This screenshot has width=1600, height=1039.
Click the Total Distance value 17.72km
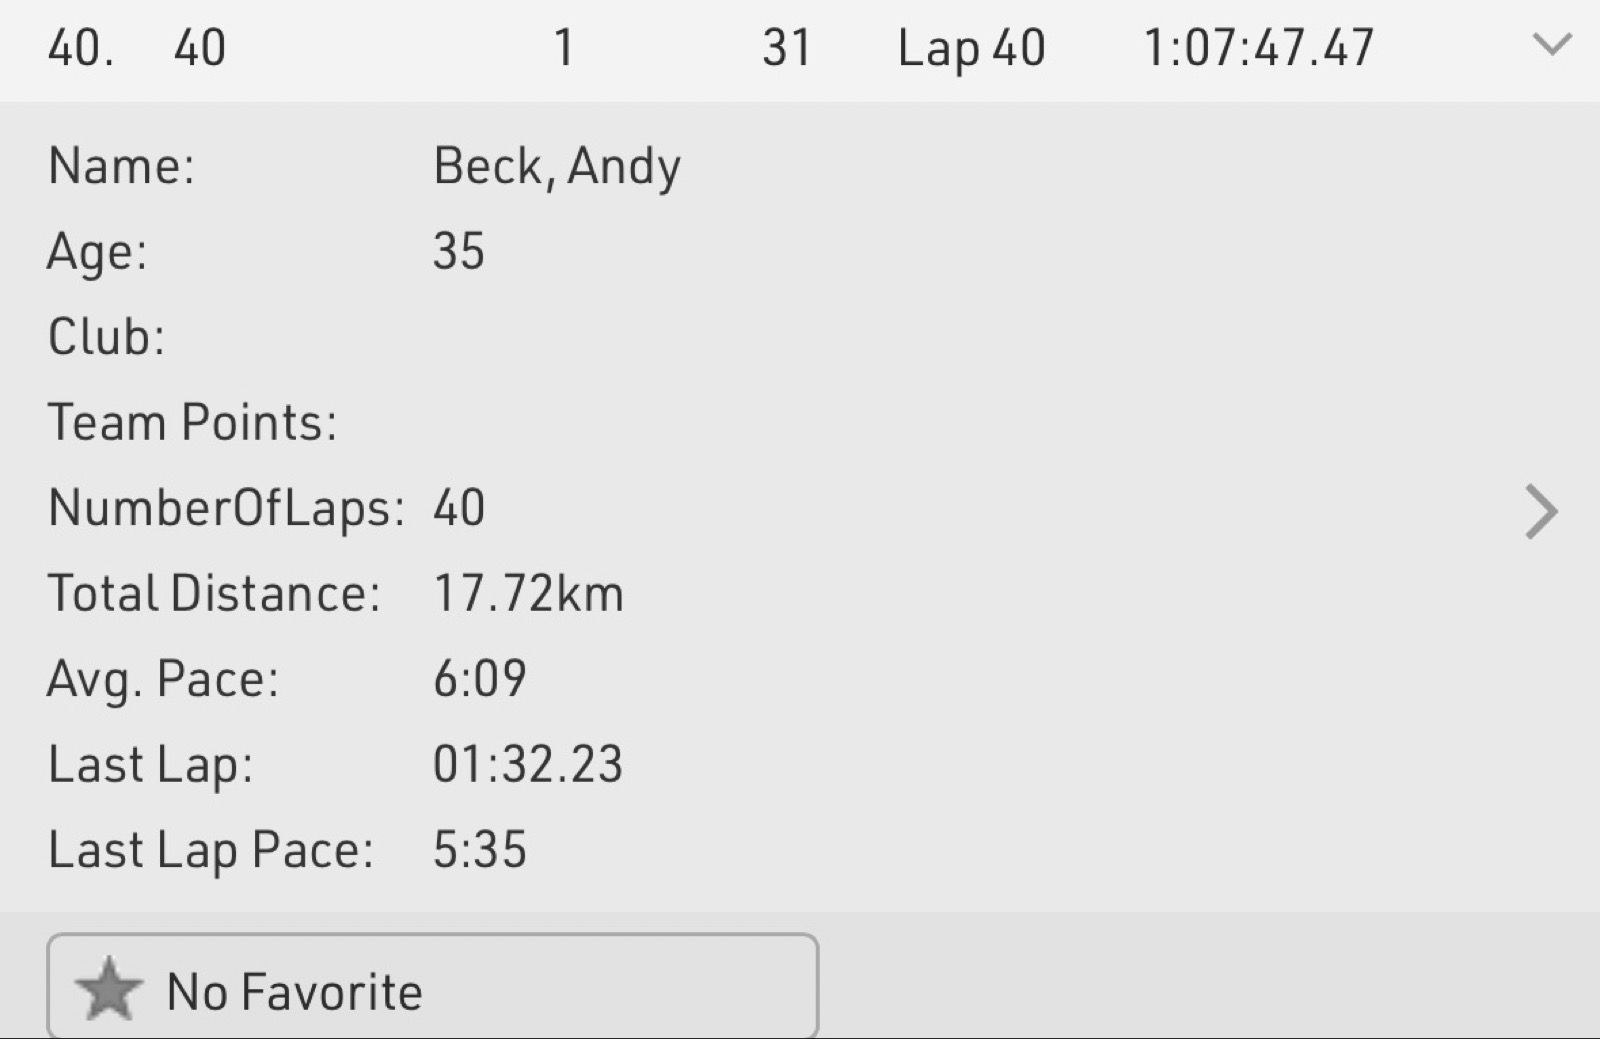pos(528,593)
